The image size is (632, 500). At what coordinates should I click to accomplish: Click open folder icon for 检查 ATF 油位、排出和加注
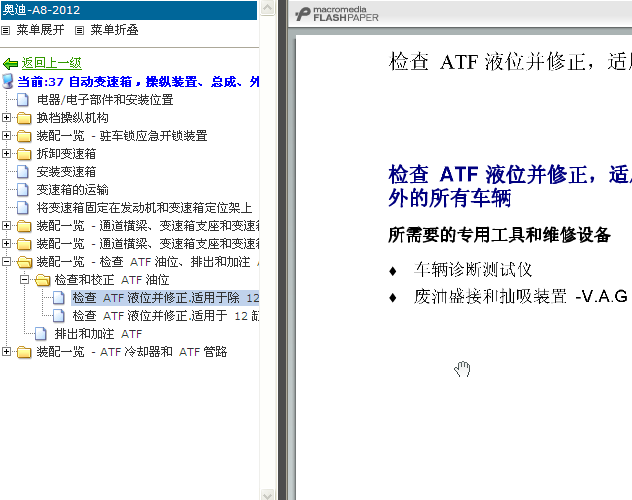[x=25, y=262]
